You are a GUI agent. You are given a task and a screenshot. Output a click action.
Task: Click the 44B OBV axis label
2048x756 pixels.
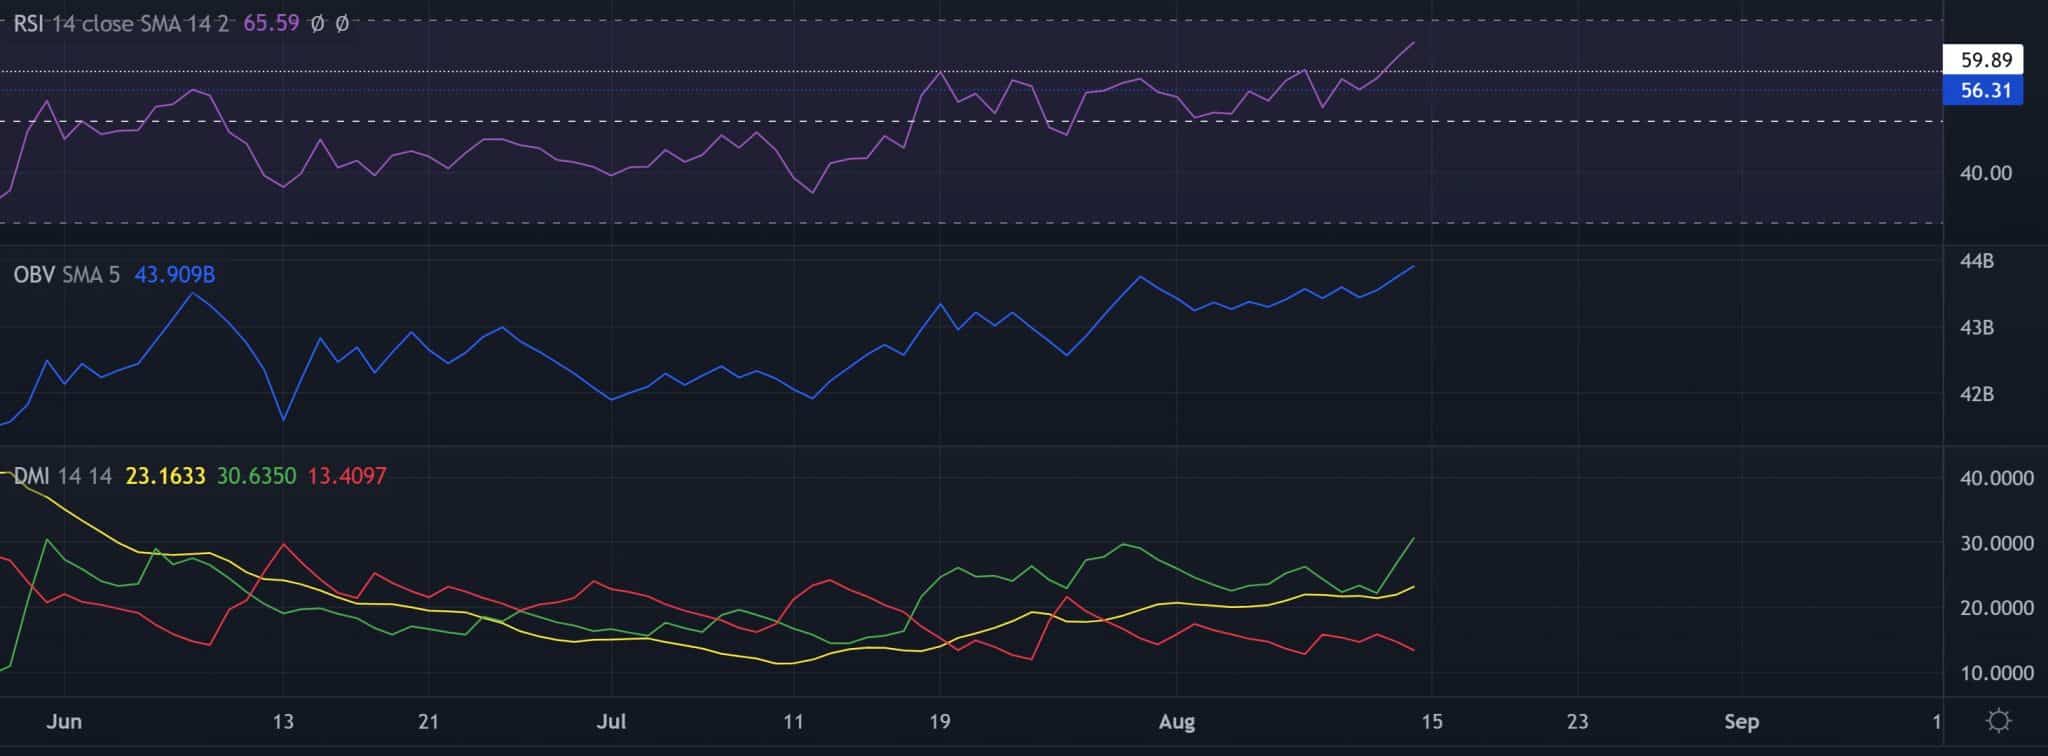pos(1977,261)
